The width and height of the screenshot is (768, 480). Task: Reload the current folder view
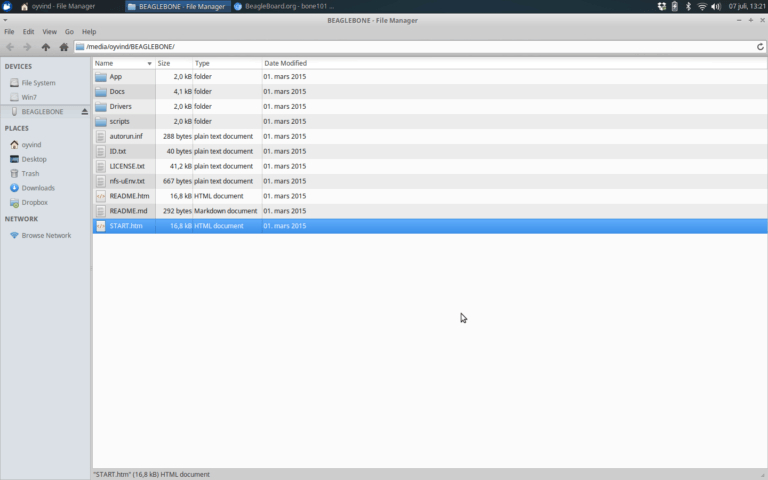point(760,47)
